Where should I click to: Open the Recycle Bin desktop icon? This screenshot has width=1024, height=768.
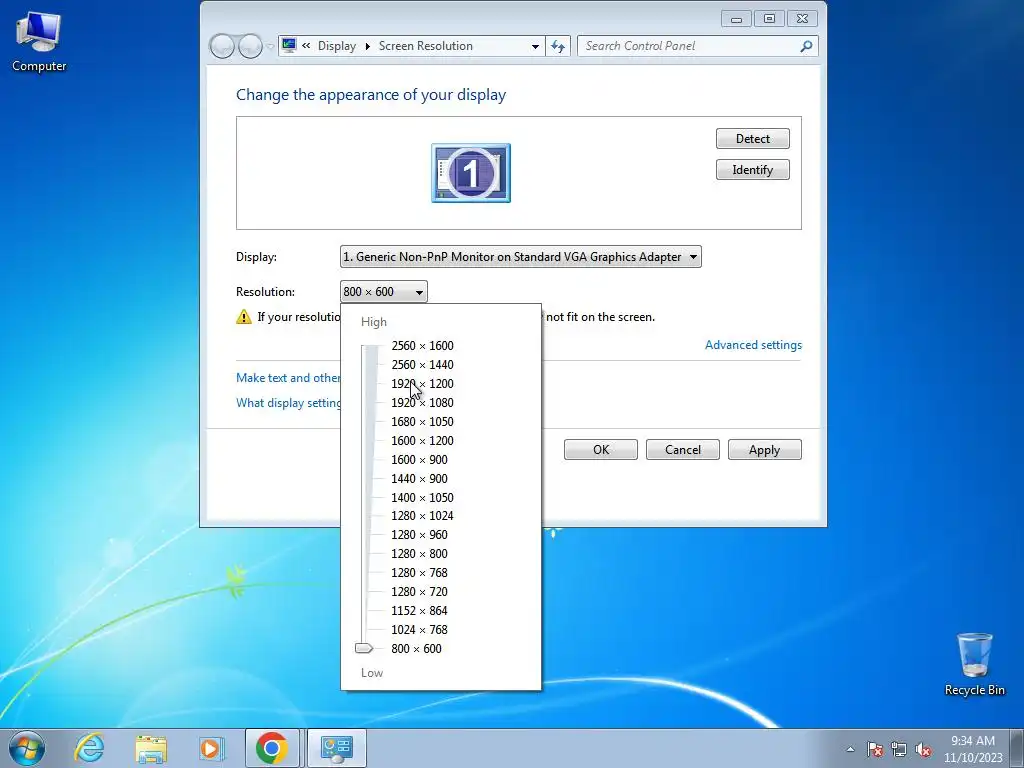coord(974,664)
